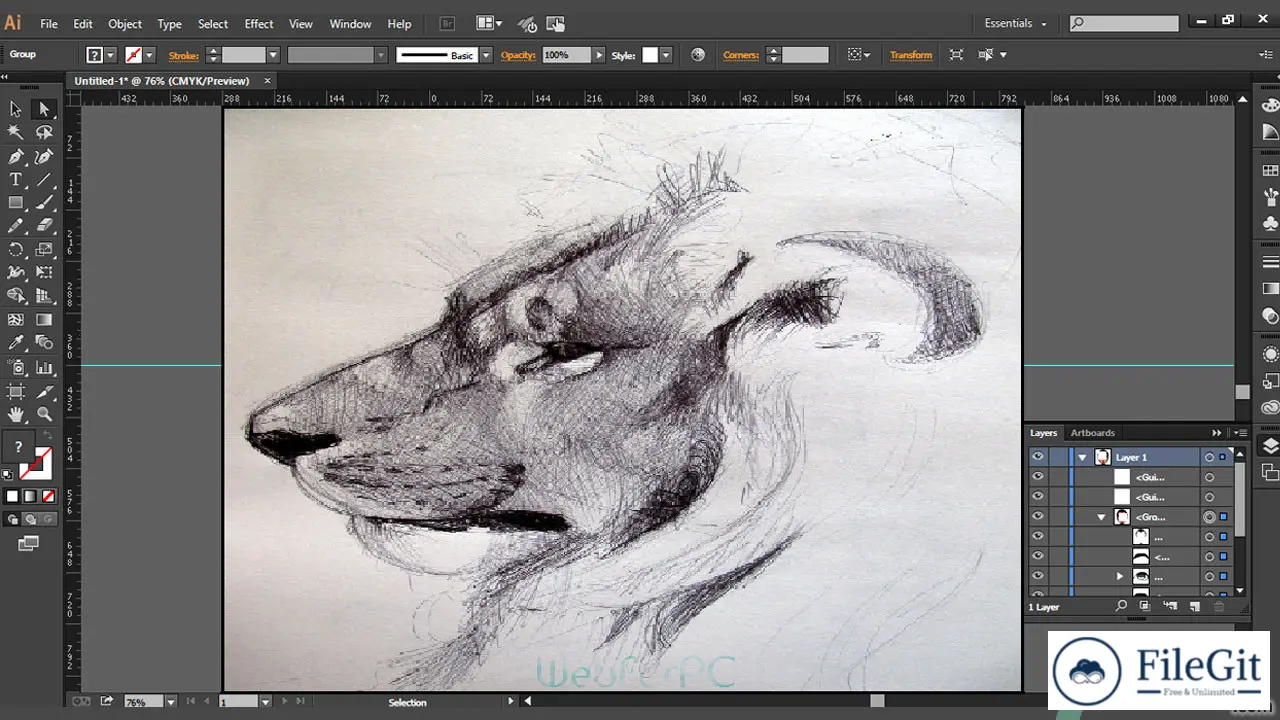Click the Stroke label link

183,55
